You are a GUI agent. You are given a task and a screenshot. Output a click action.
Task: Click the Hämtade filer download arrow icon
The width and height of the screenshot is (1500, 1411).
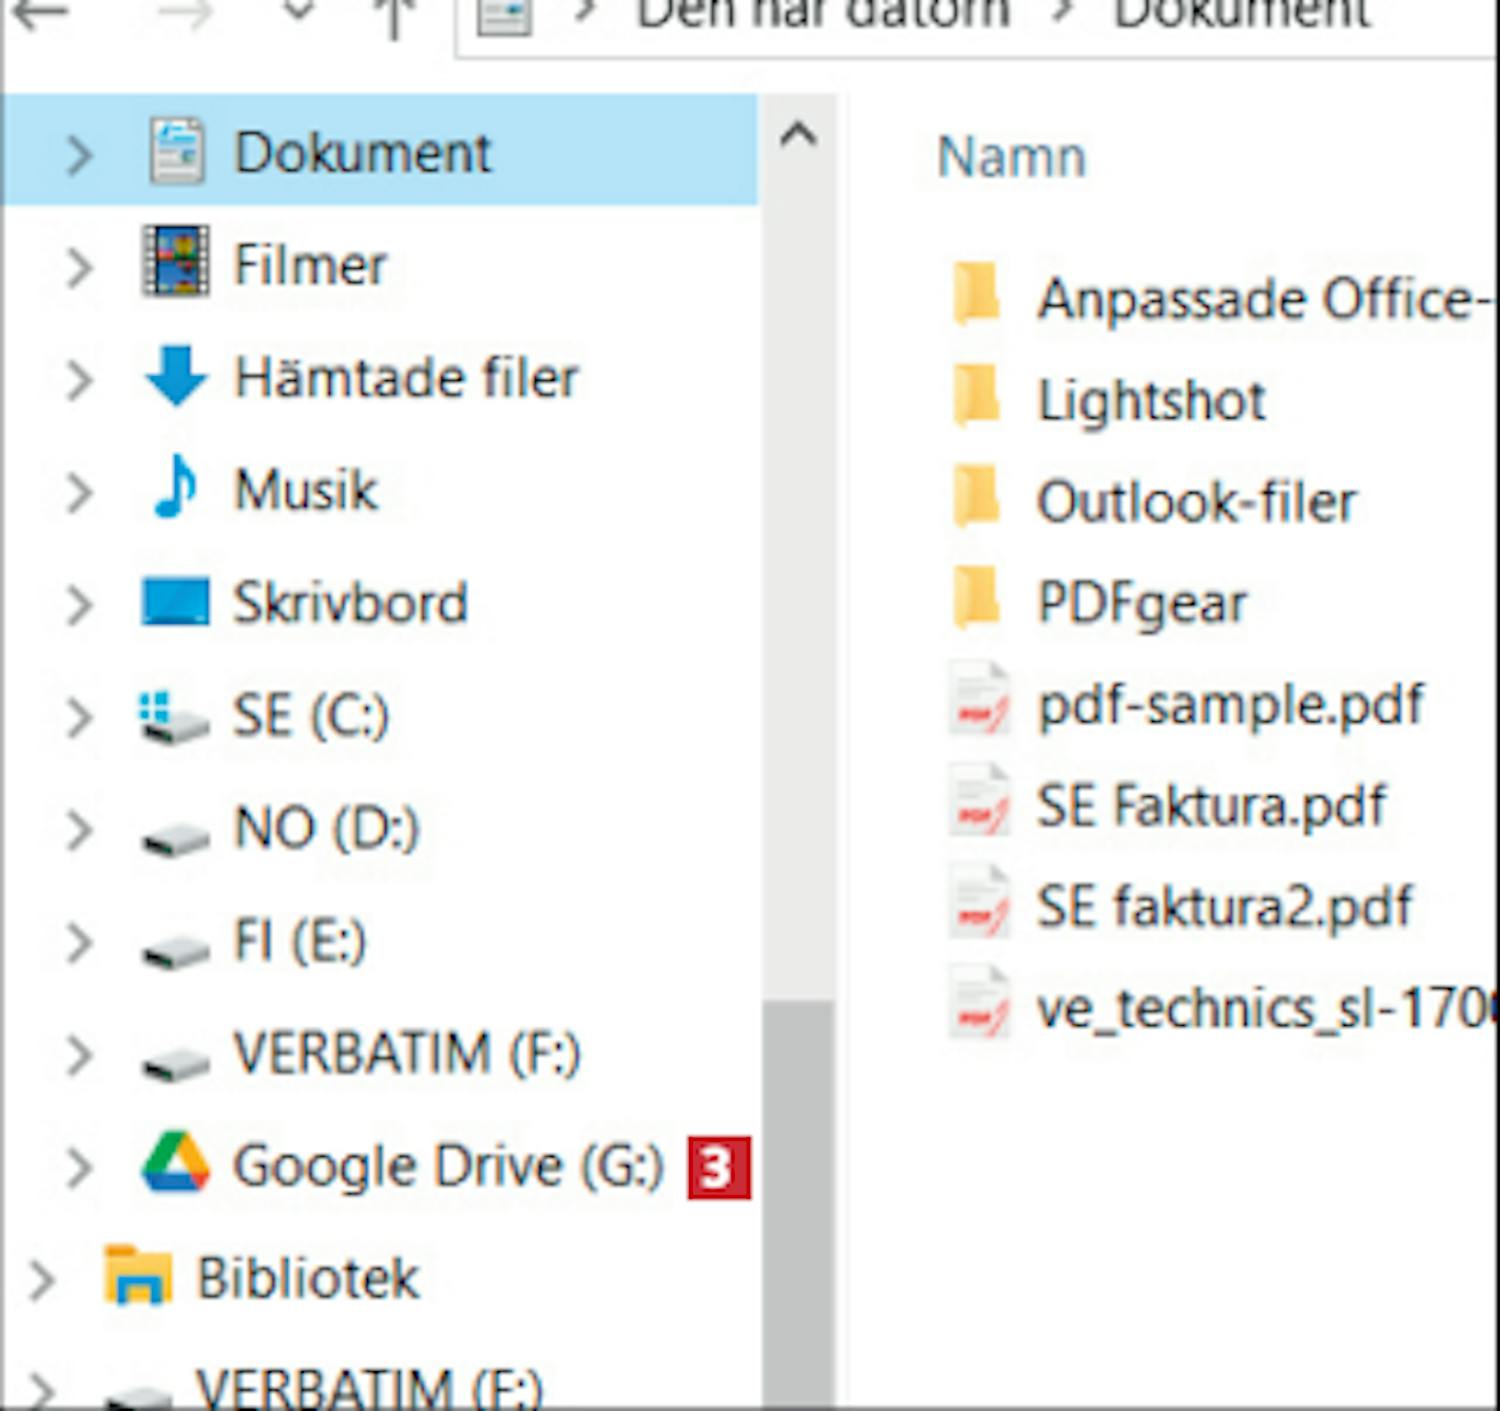(x=176, y=377)
